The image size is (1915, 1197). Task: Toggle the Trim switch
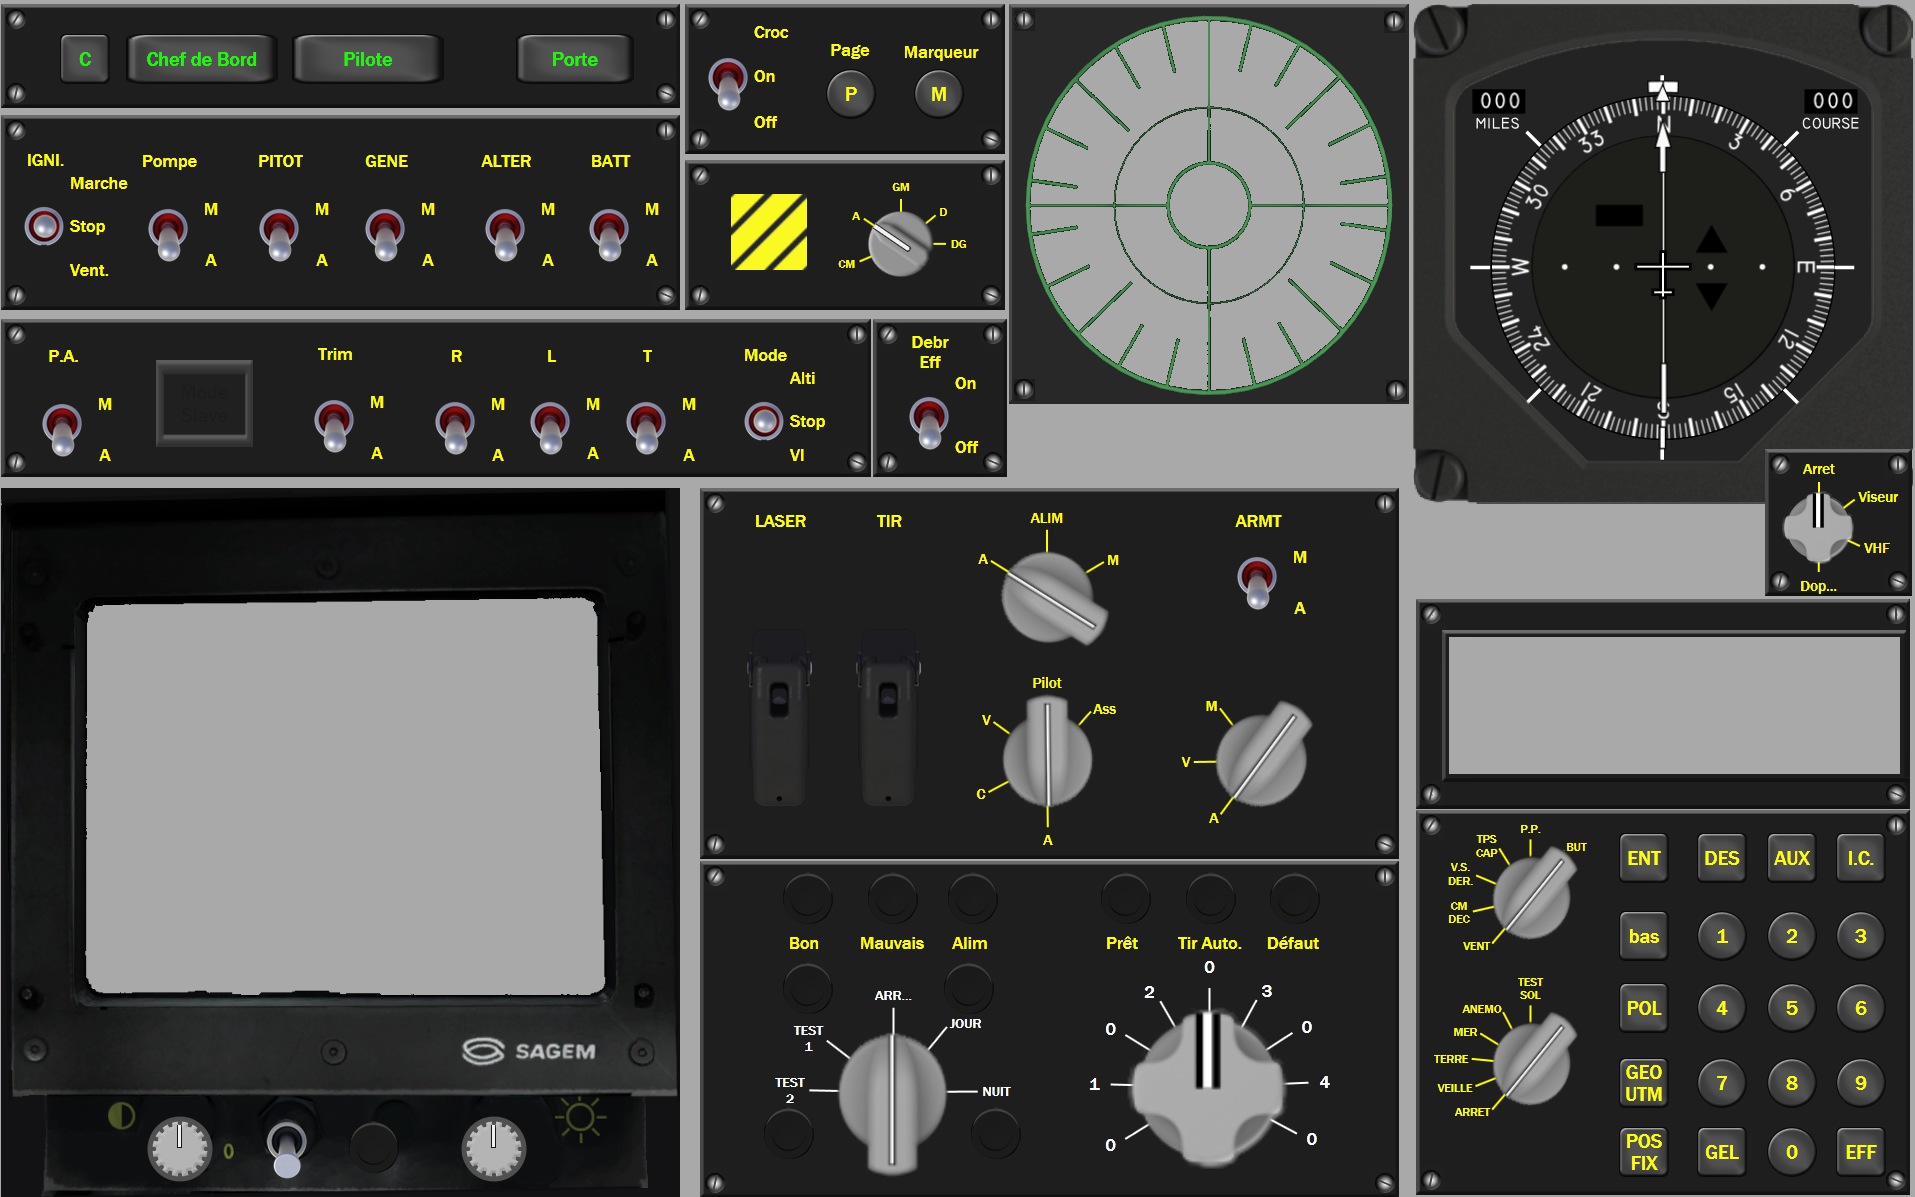coord(334,426)
